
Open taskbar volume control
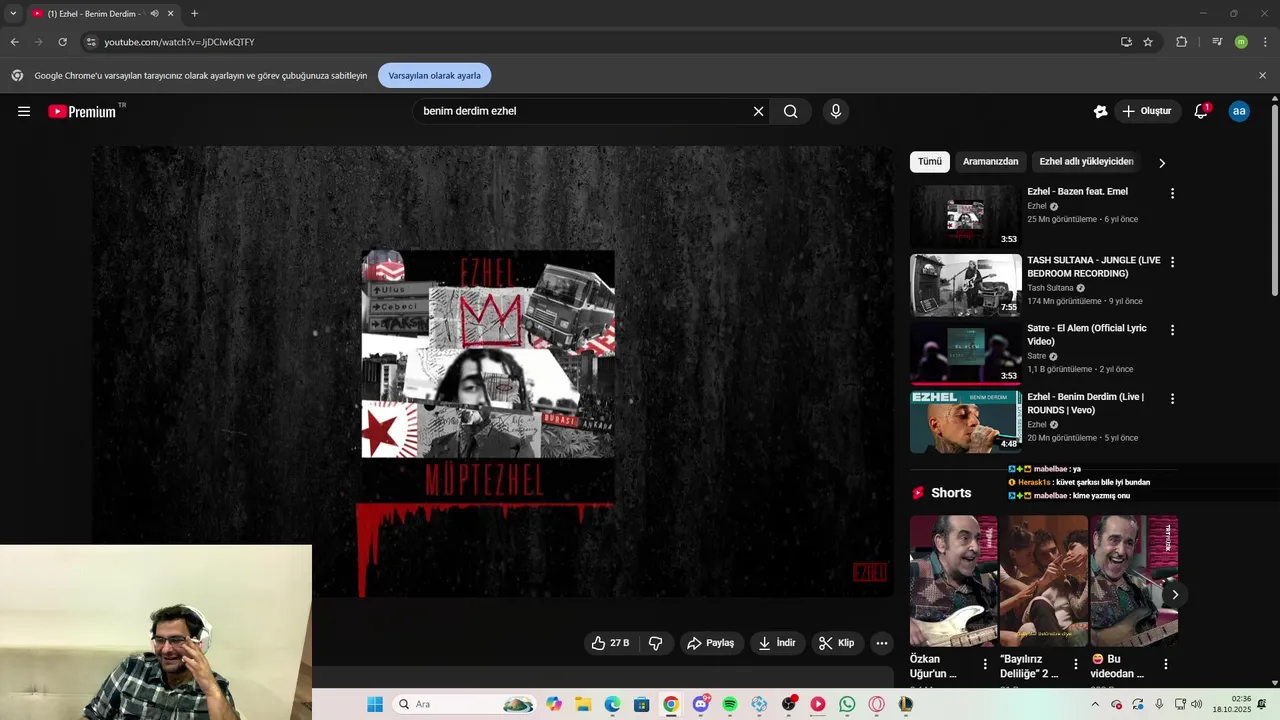1196,704
